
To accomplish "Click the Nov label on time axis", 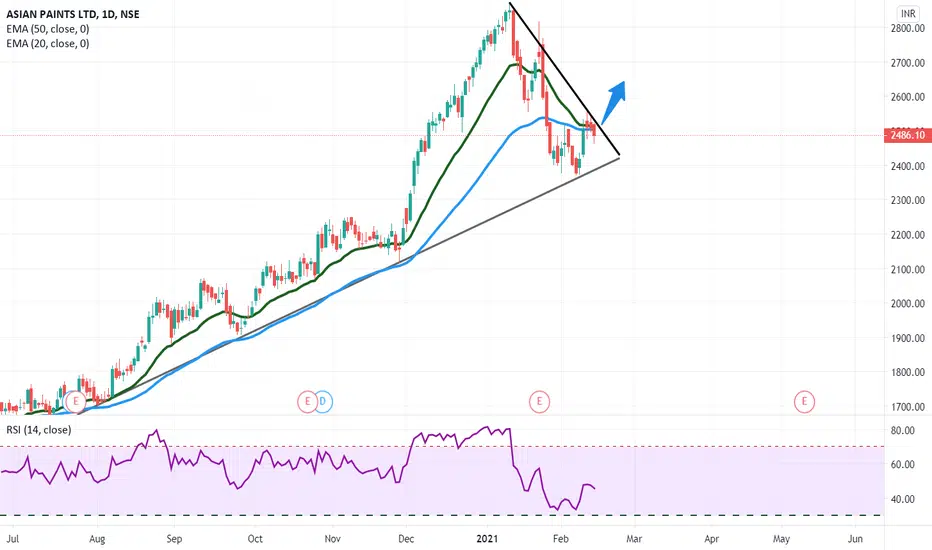I will tap(332, 539).
